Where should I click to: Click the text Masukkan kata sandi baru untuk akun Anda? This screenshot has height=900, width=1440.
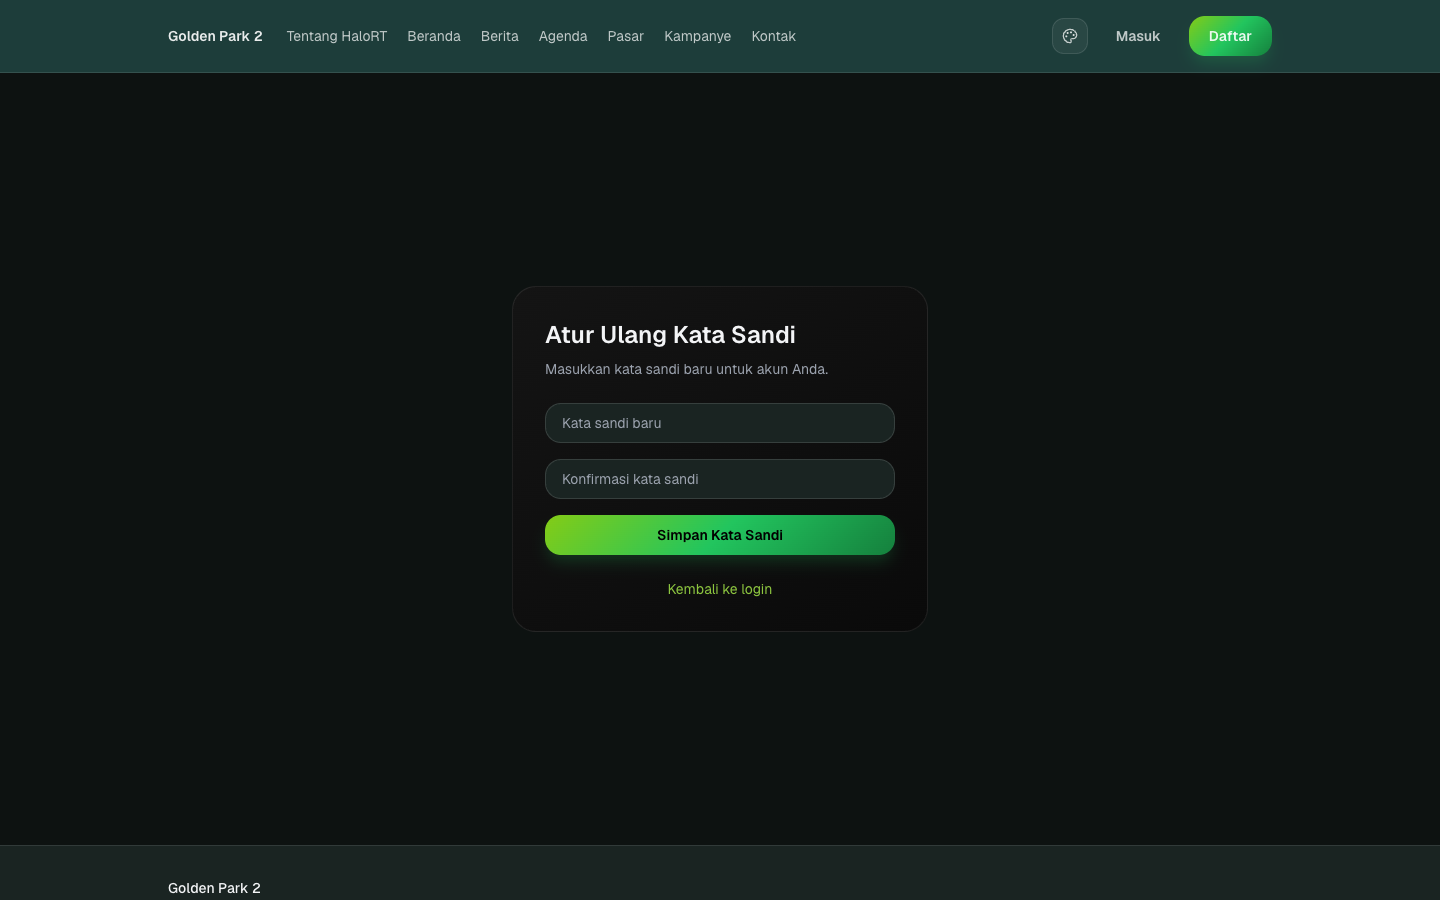pos(687,369)
